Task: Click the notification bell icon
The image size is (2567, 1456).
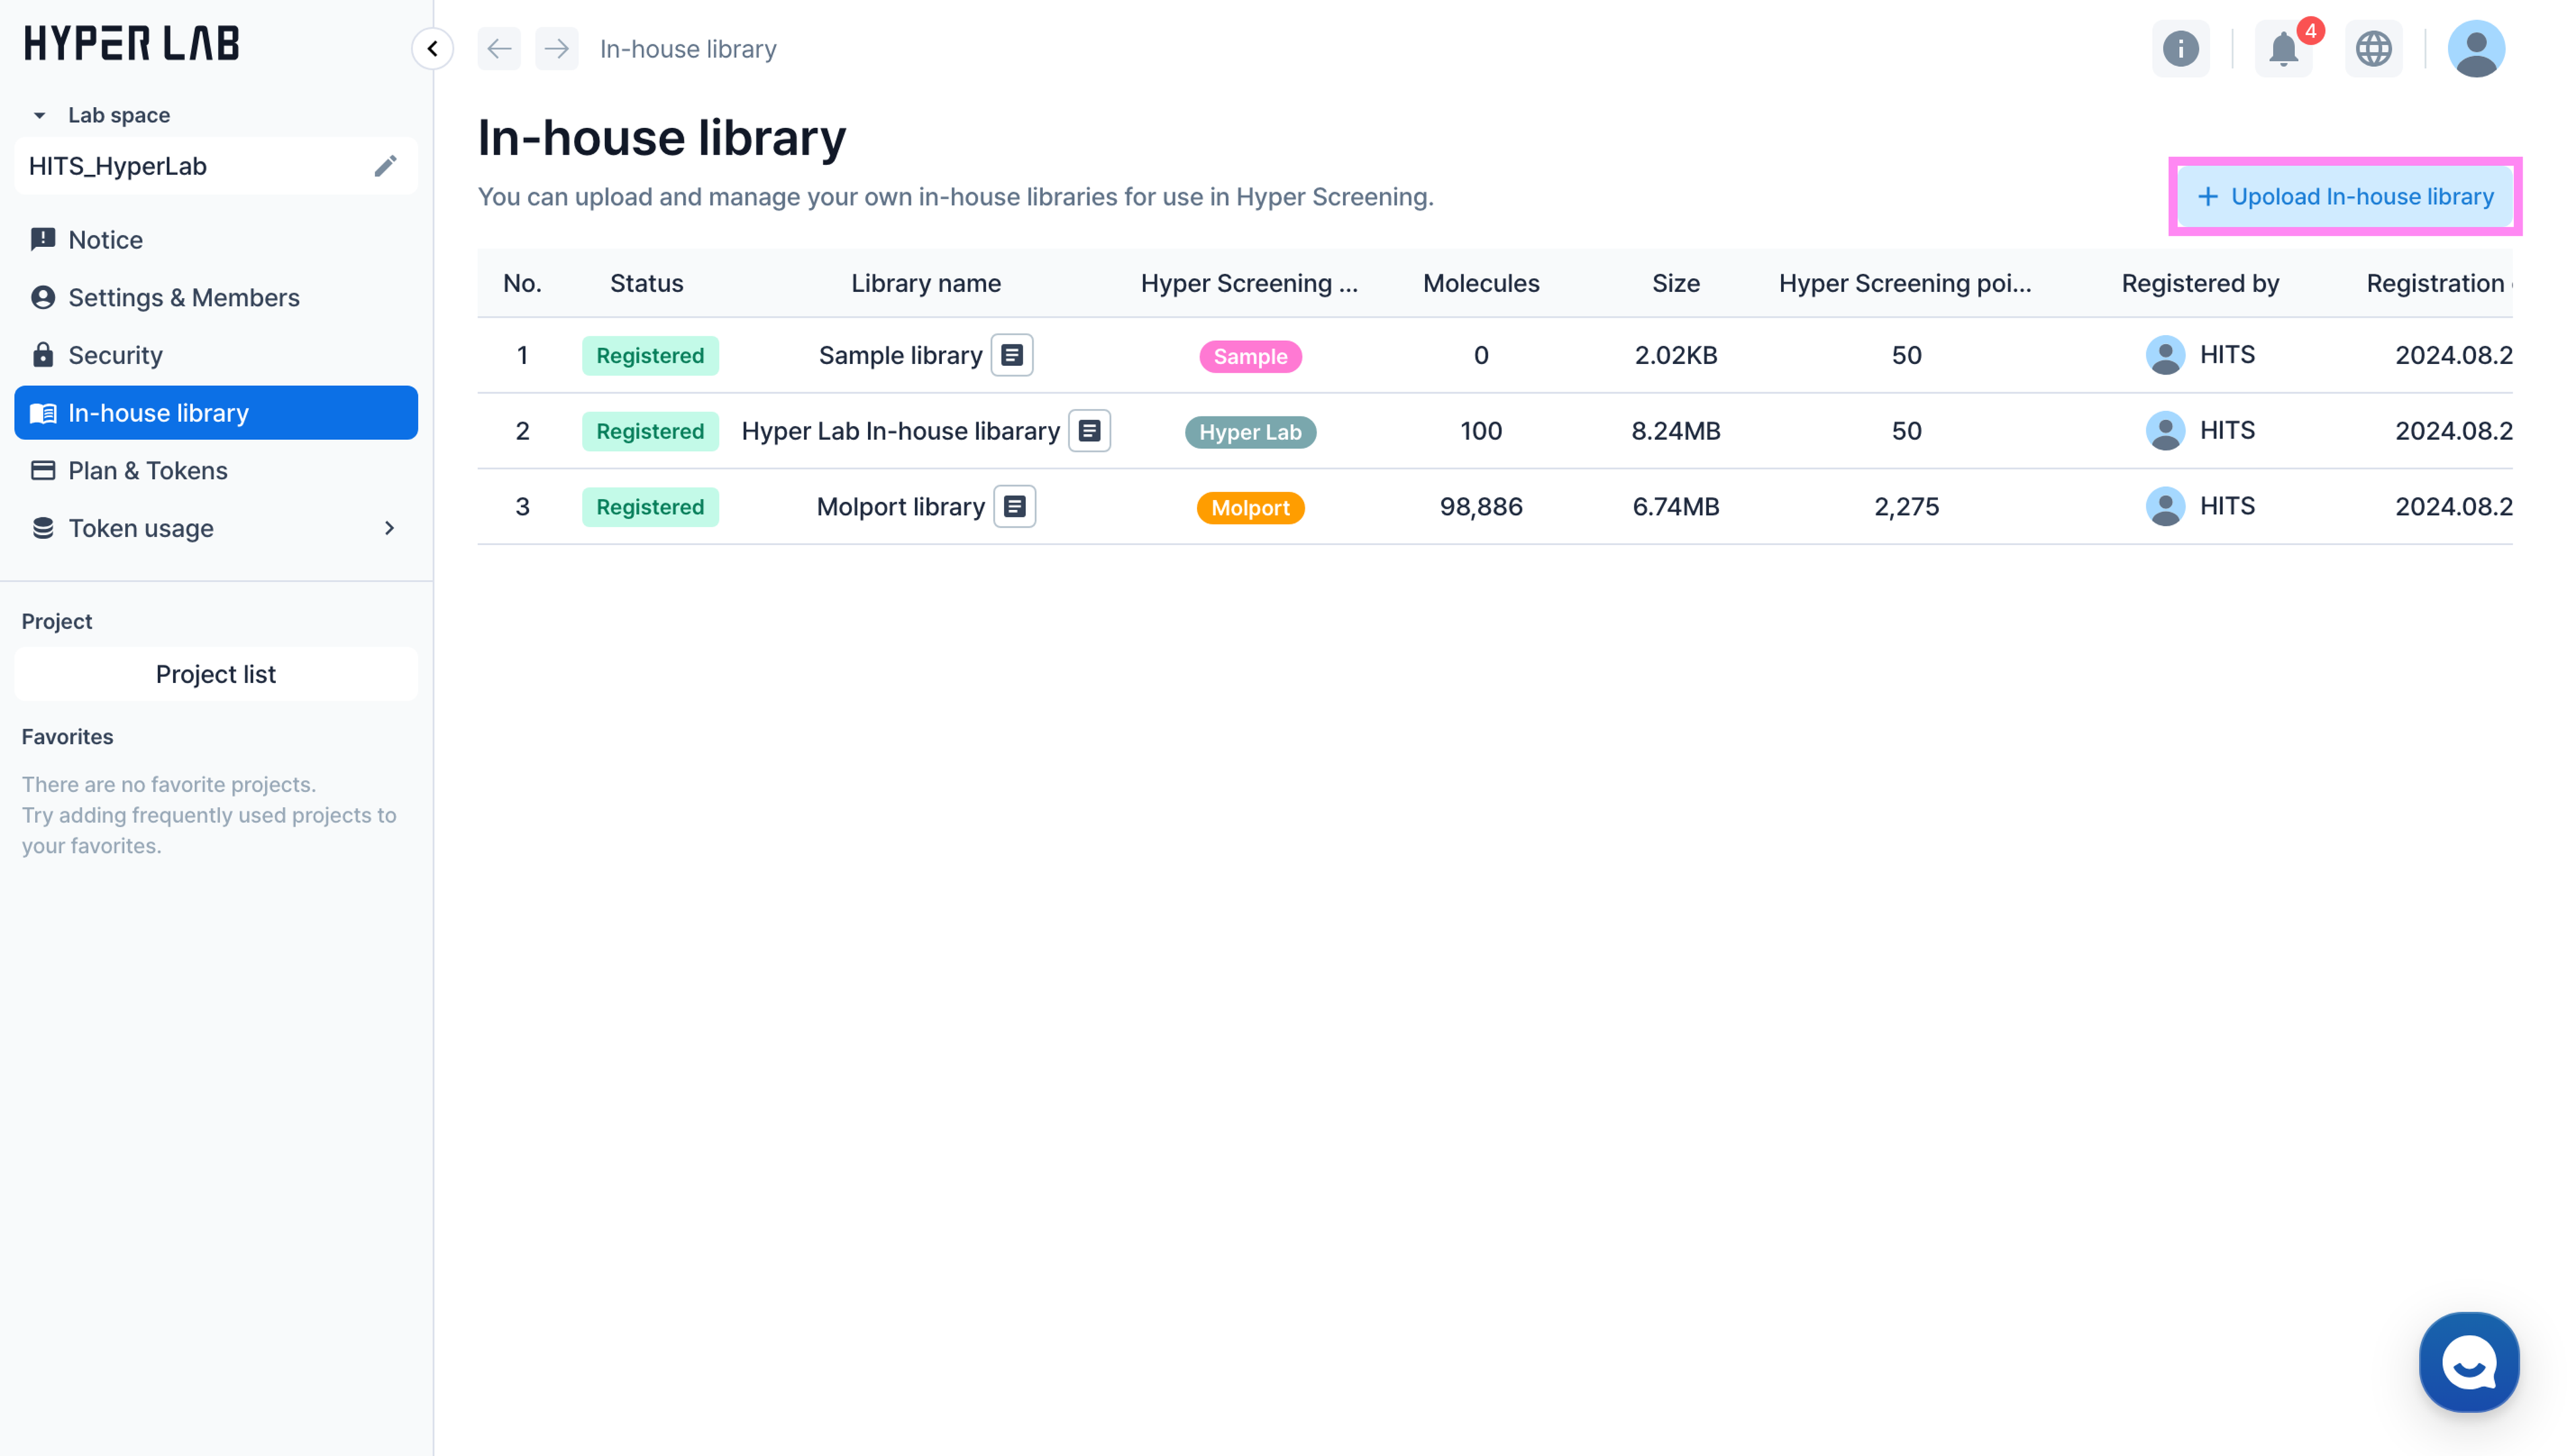Action: (x=2282, y=49)
